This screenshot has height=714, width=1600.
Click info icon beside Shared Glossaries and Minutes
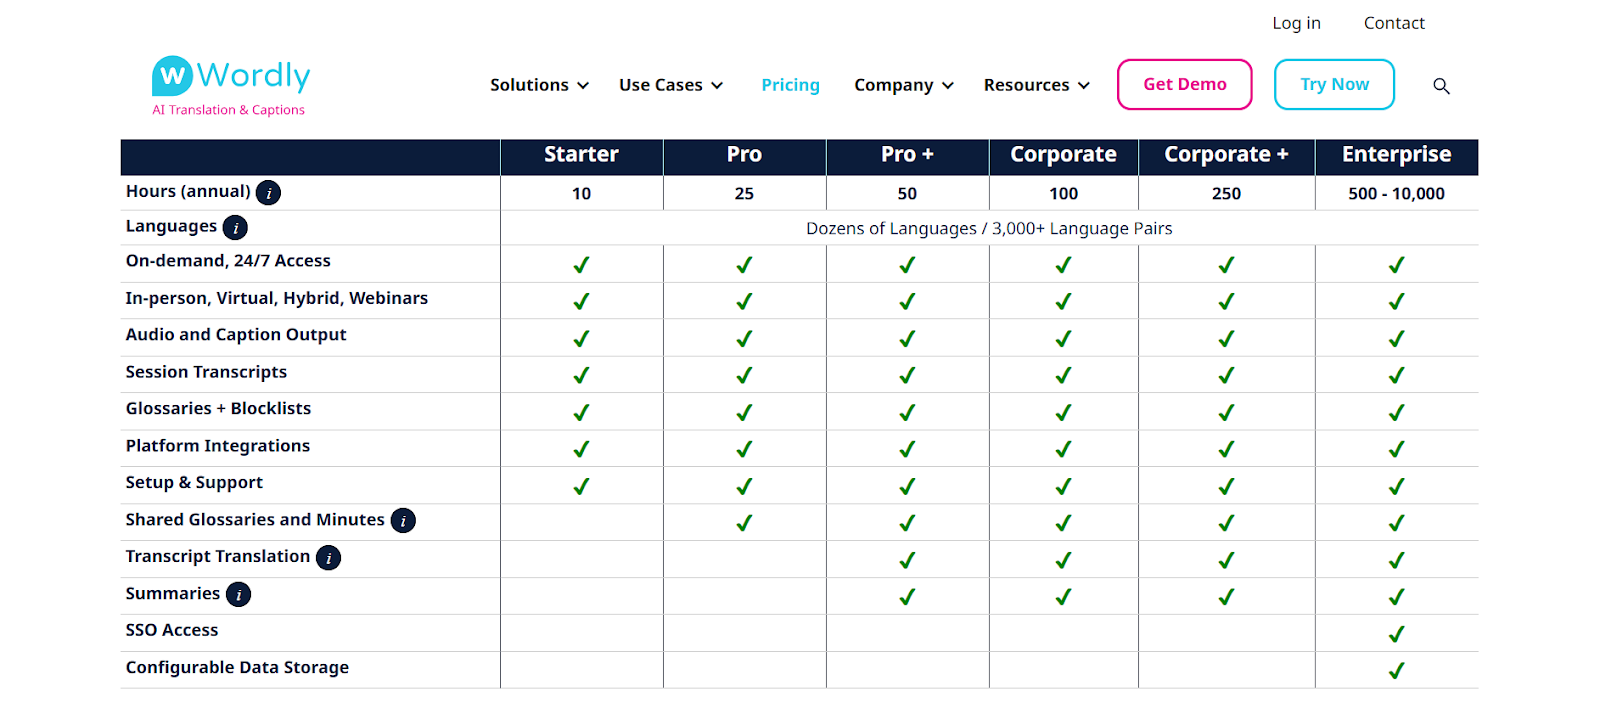pyautogui.click(x=403, y=521)
